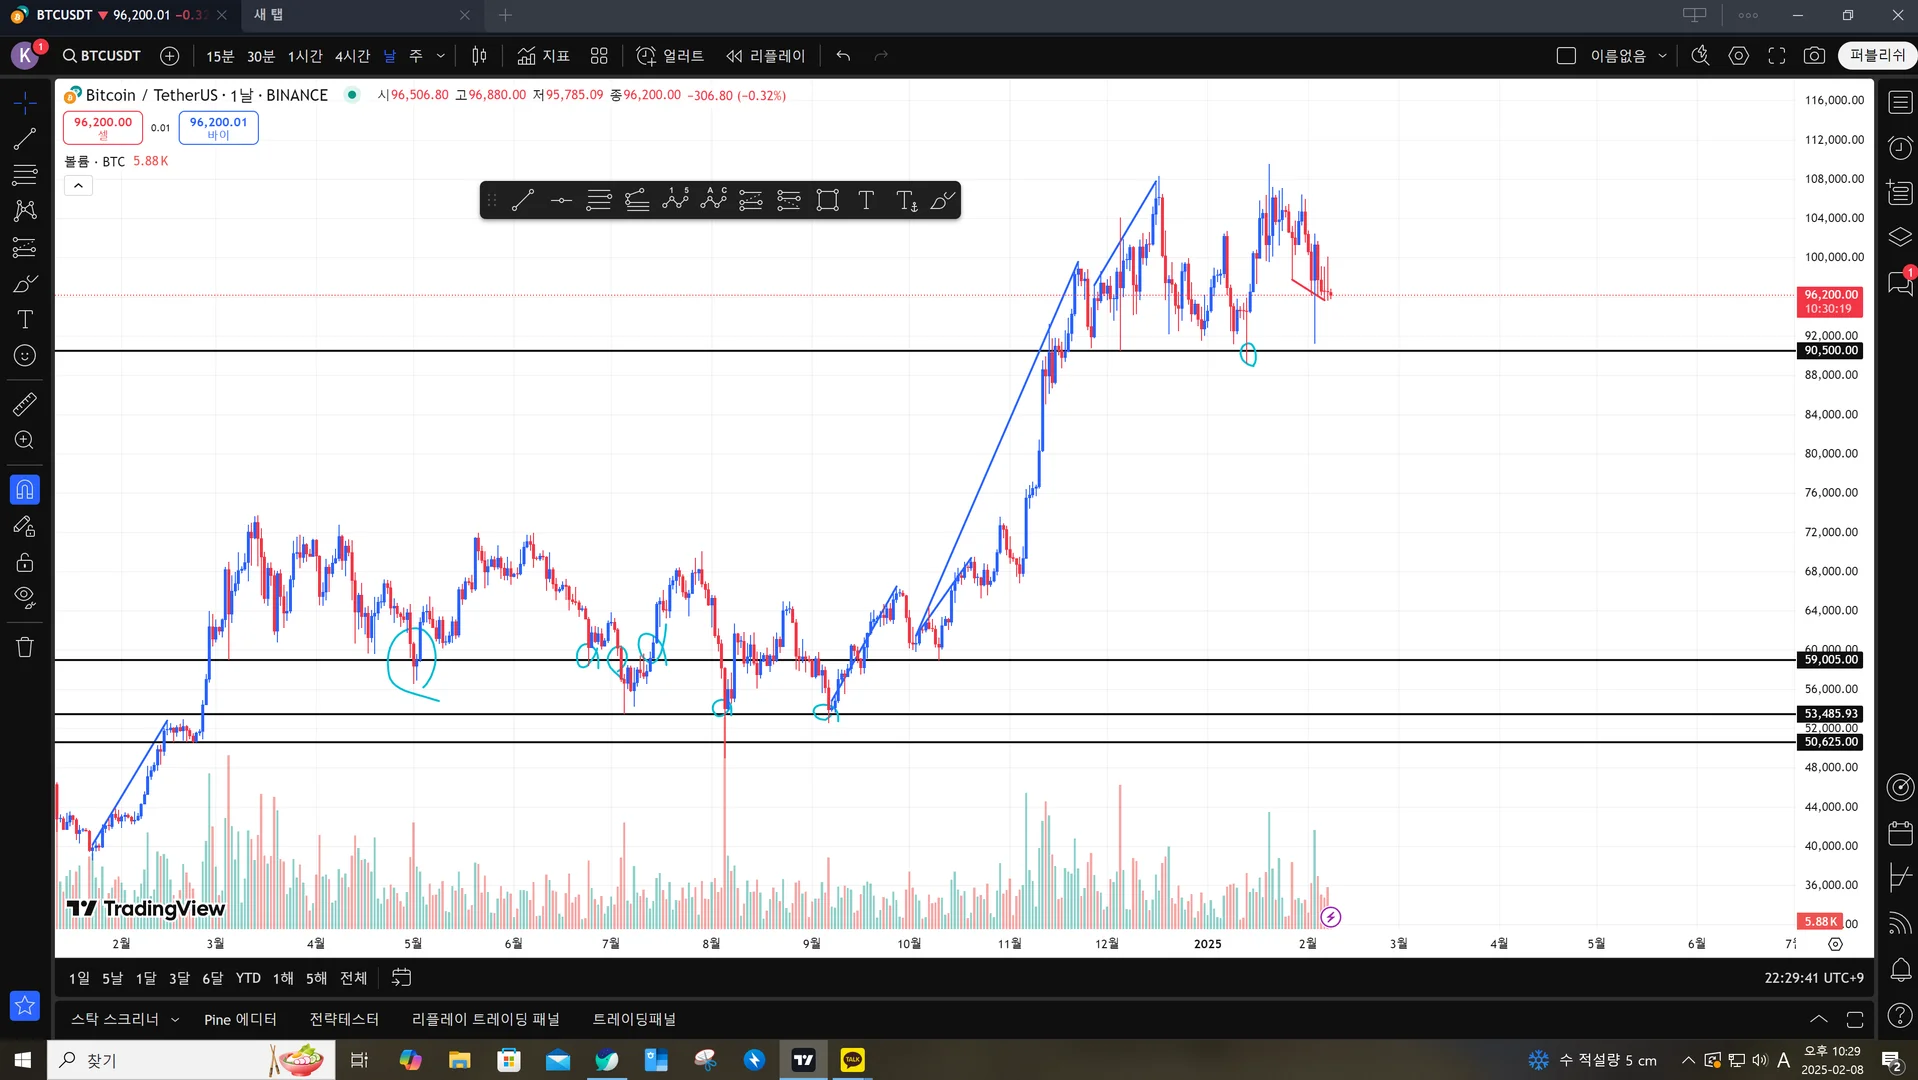This screenshot has height=1080, width=1918.
Task: Enter fullscreen mode
Action: [1777, 56]
